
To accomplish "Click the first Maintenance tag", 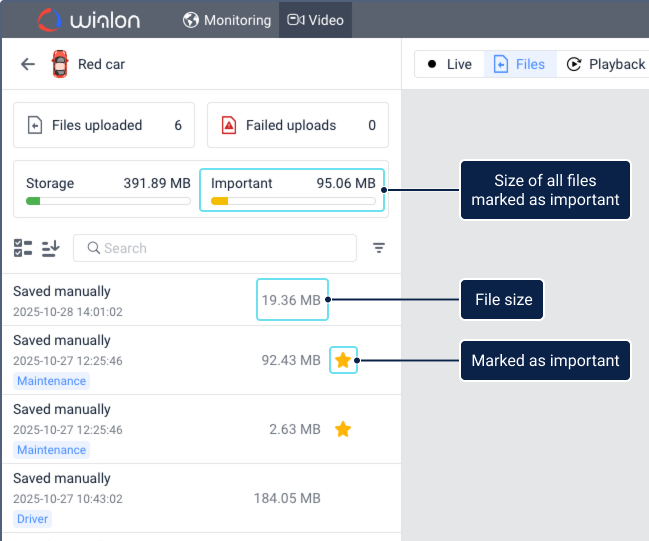I will point(51,381).
